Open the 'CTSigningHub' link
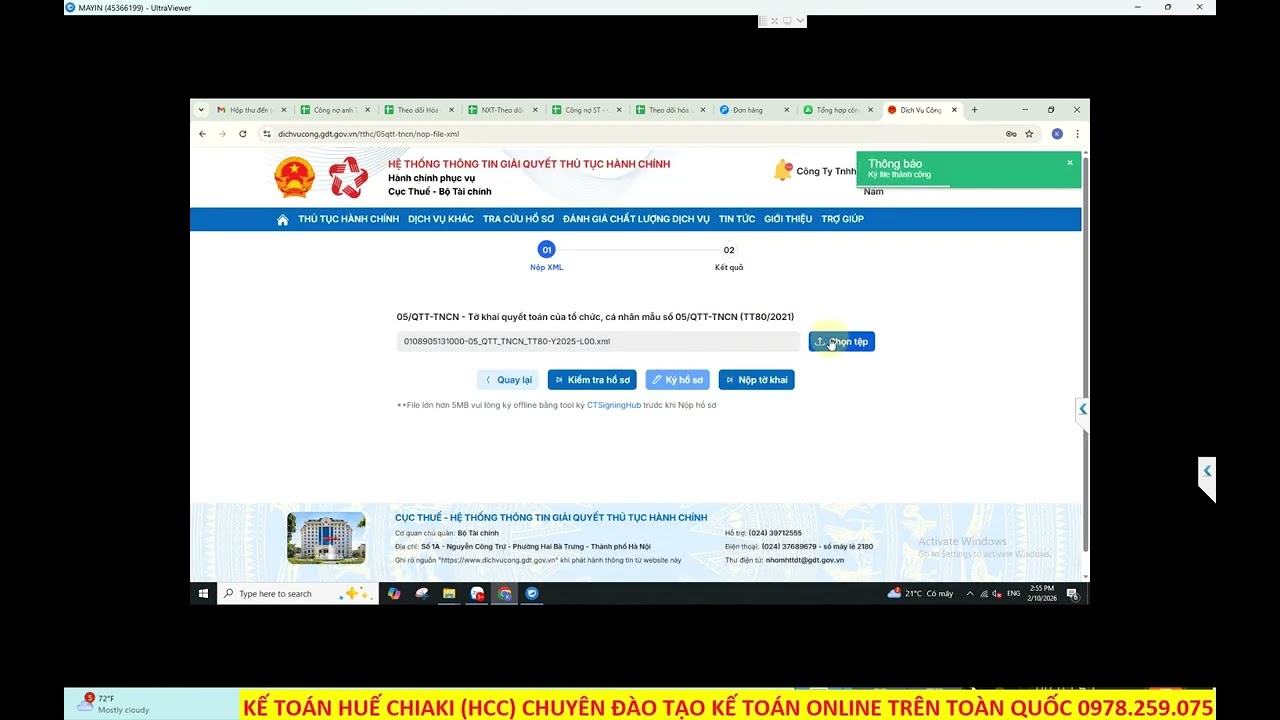The image size is (1280, 720). click(614, 405)
